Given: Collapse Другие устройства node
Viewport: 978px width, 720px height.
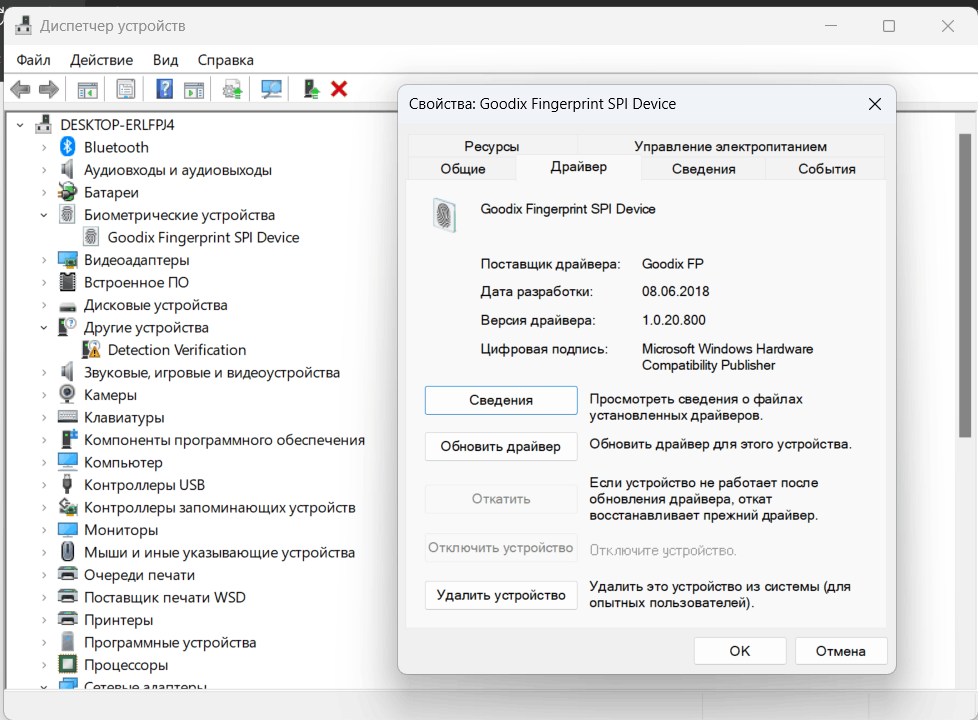Looking at the screenshot, I should [x=44, y=328].
